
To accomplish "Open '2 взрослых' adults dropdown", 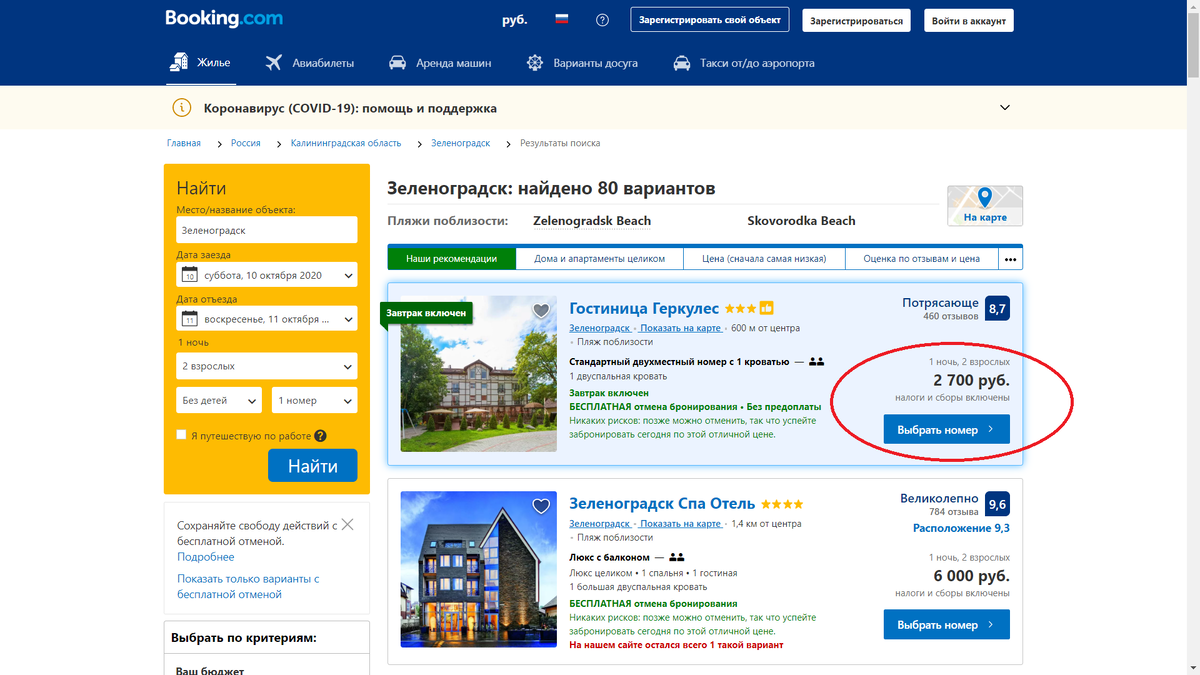I will click(267, 366).
